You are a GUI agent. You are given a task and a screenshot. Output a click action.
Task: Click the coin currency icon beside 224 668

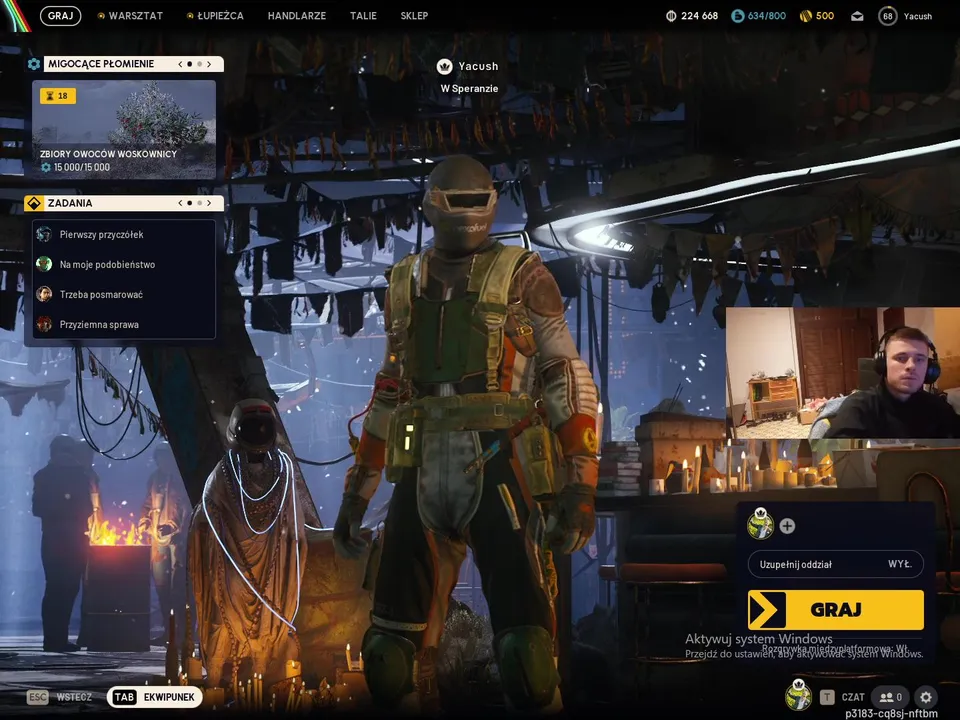pyautogui.click(x=671, y=16)
